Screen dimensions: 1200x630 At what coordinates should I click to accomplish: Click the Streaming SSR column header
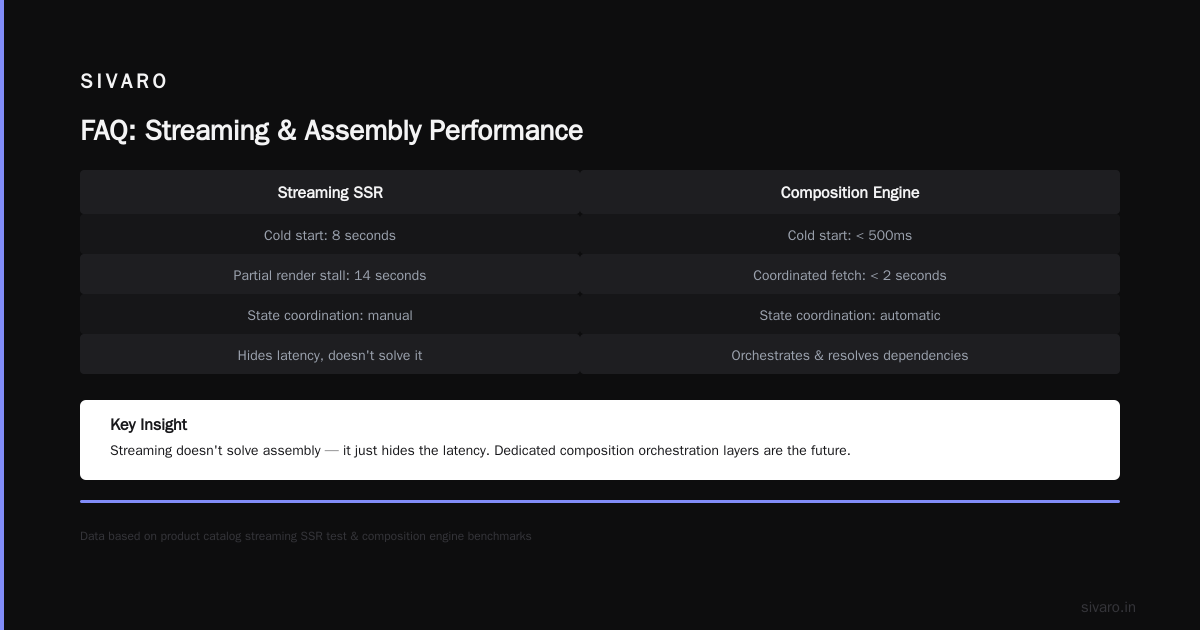[330, 192]
